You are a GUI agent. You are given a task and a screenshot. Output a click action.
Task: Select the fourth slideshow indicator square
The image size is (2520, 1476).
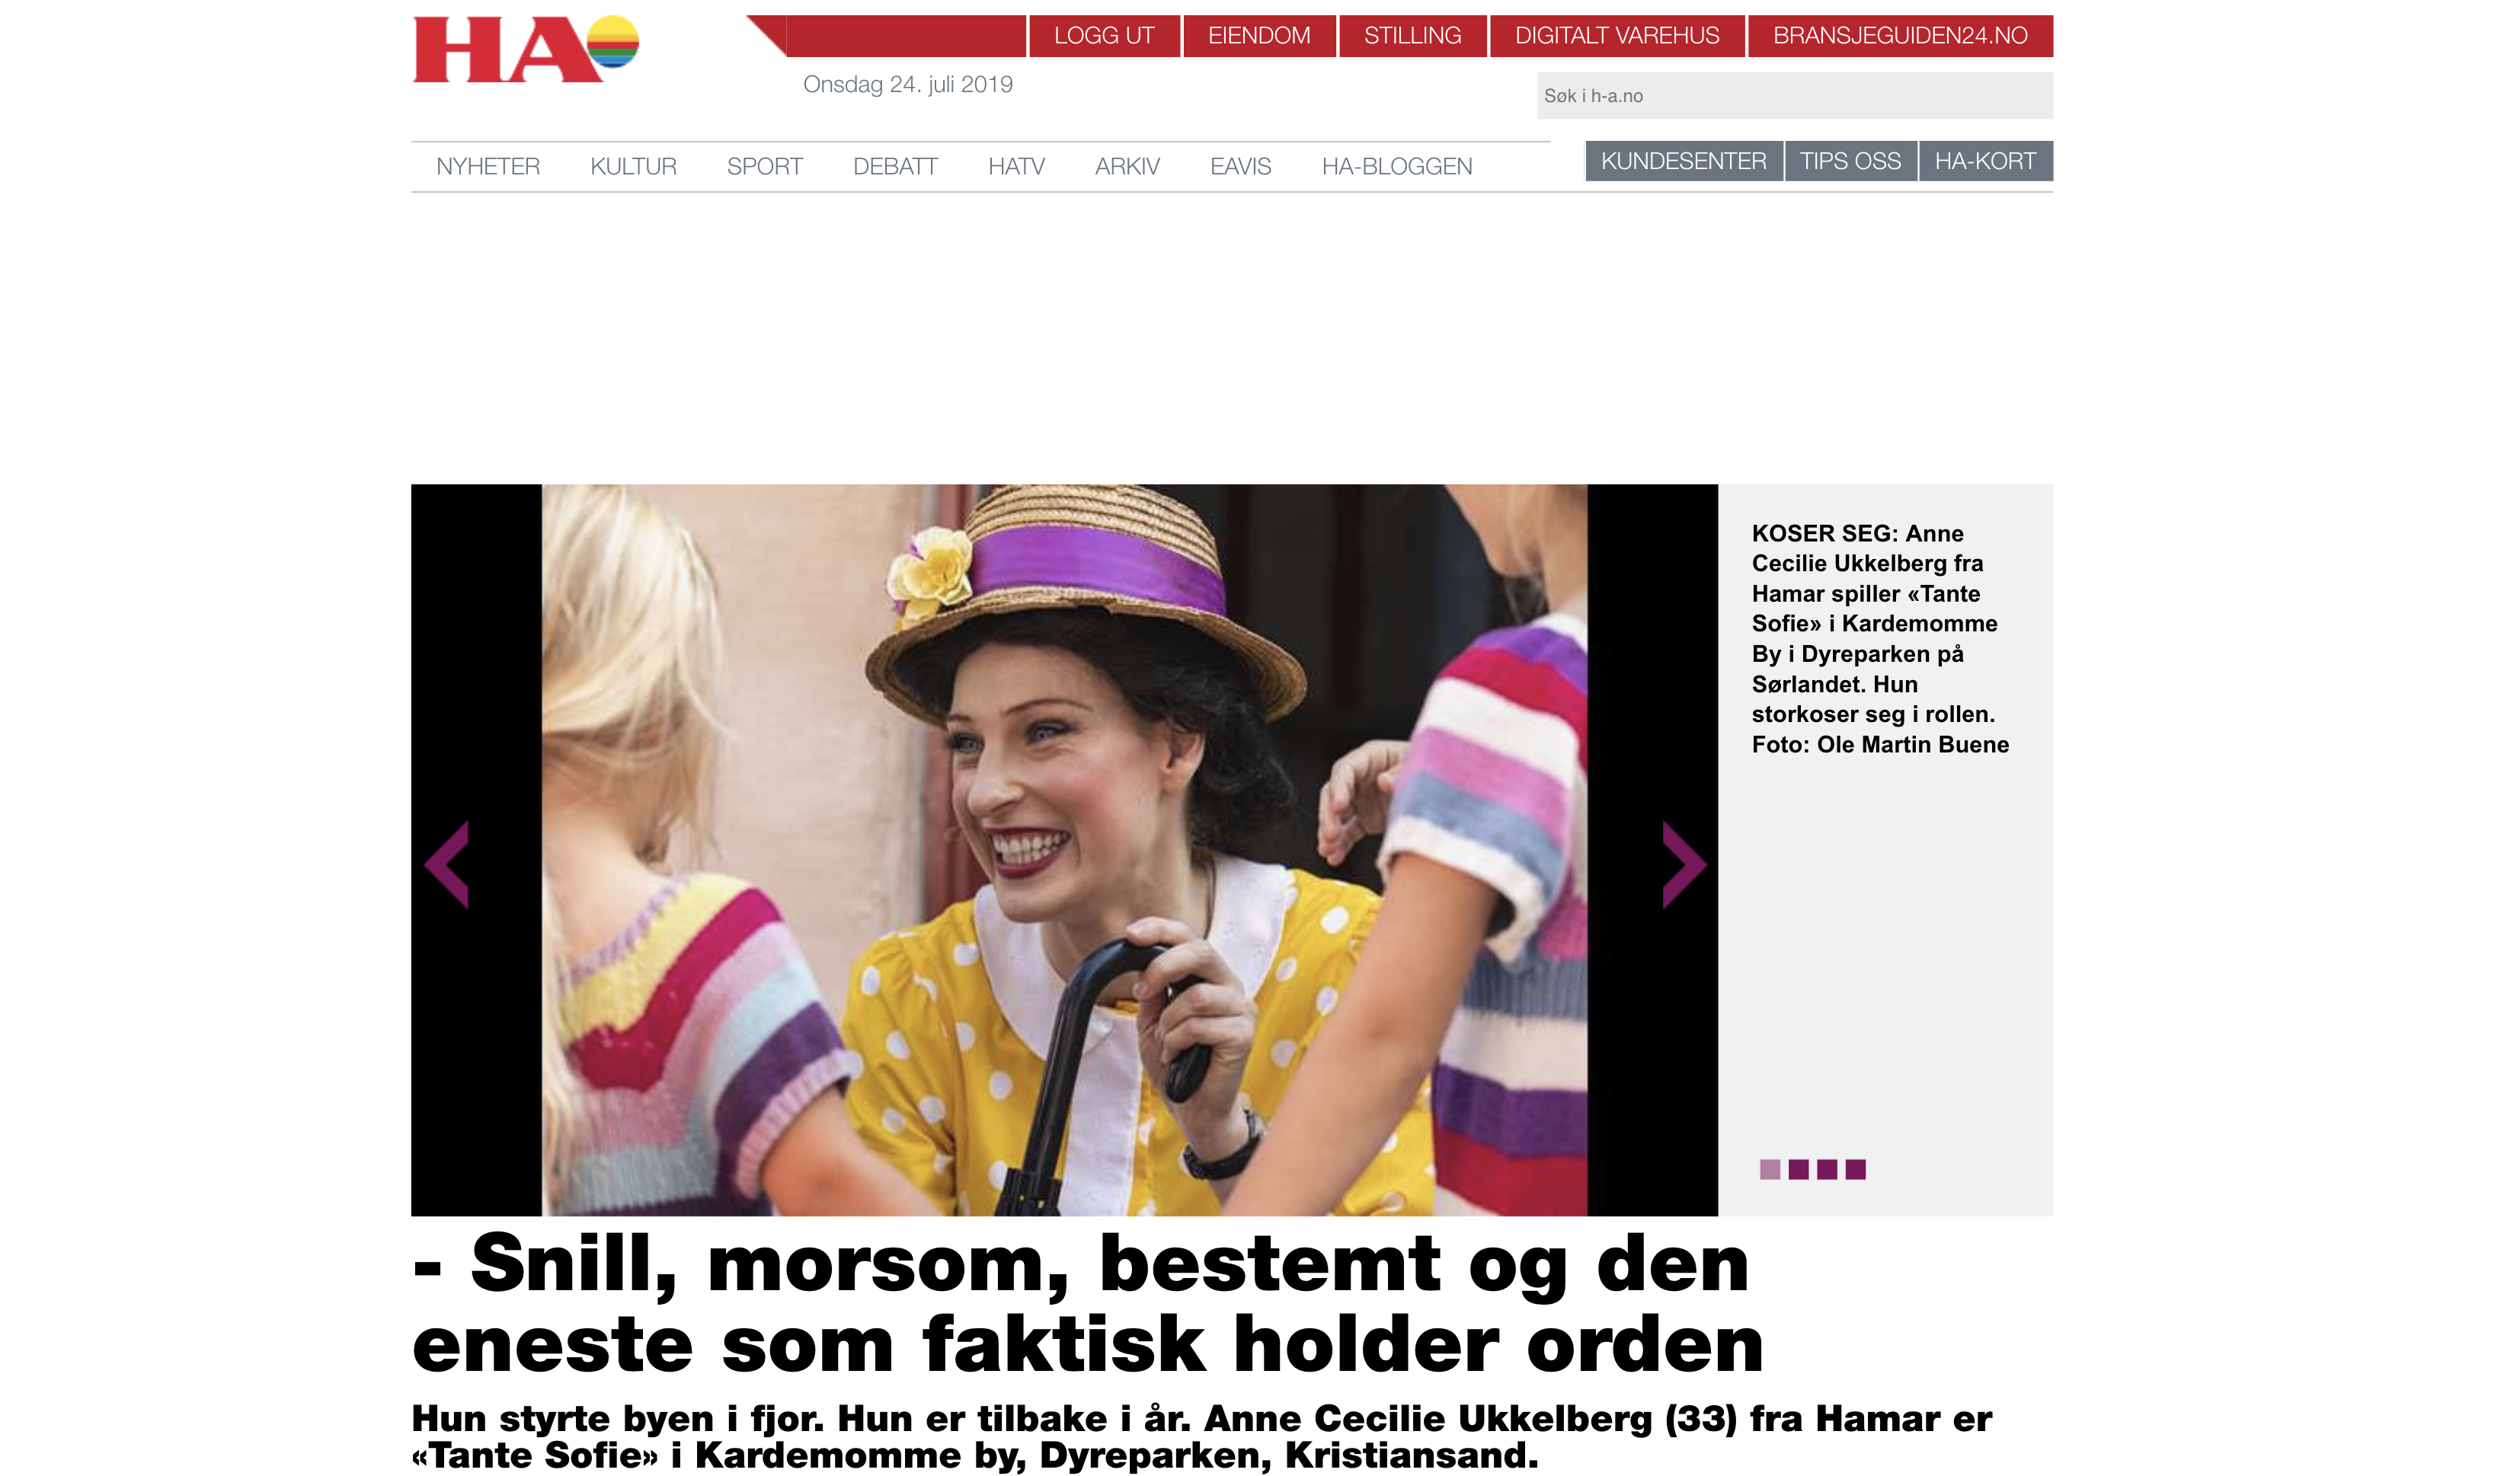click(x=1856, y=1169)
